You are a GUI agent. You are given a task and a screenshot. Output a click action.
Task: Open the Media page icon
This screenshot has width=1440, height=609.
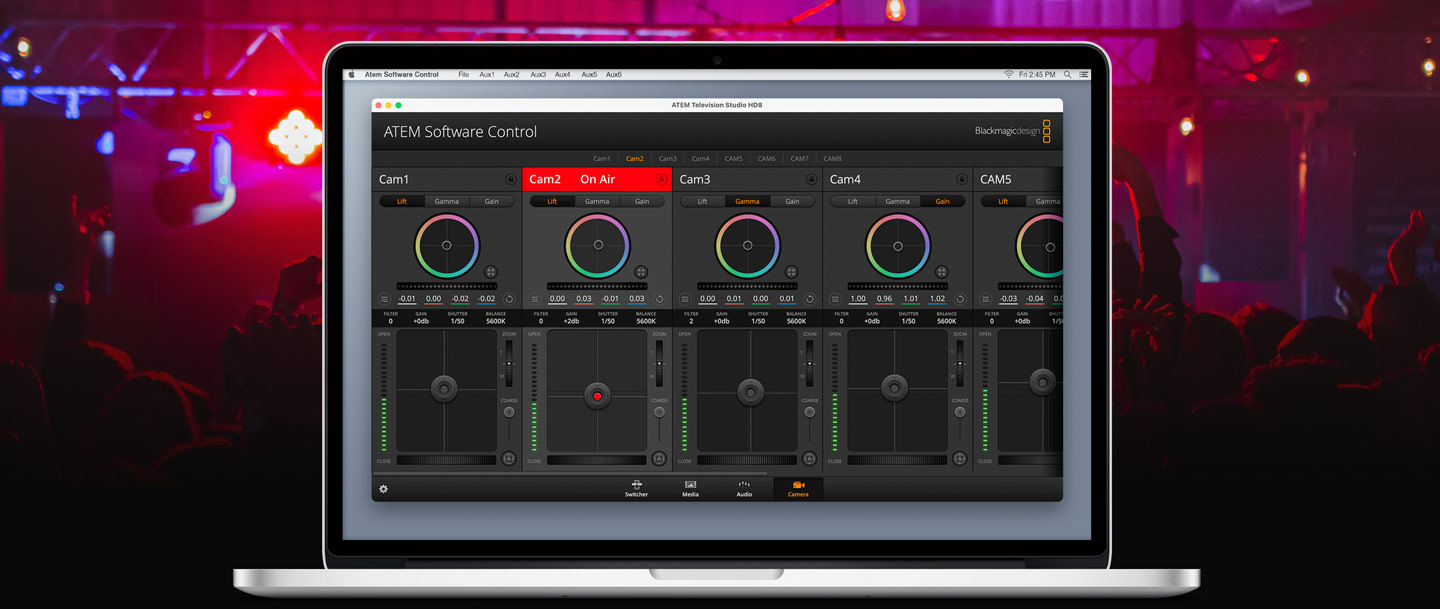click(690, 488)
